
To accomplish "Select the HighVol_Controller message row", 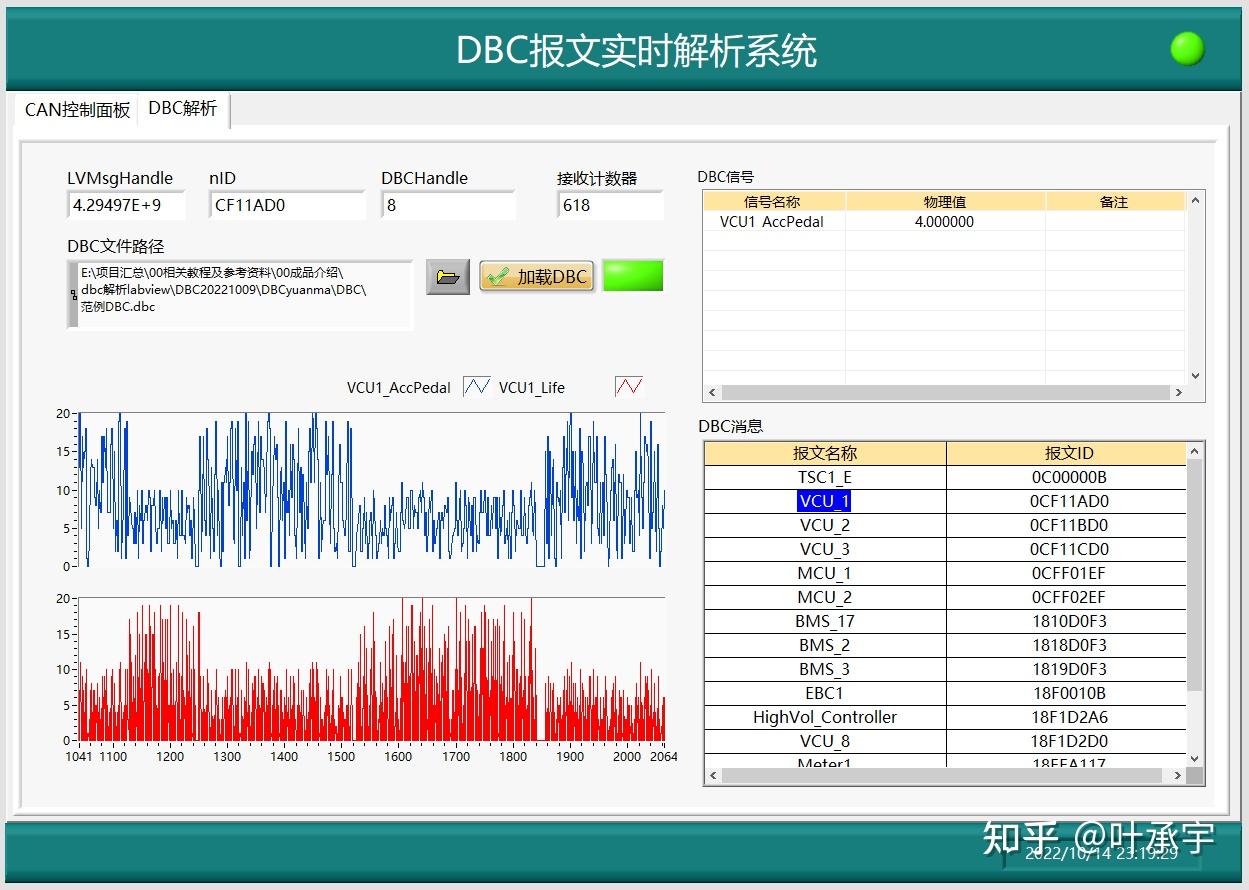I will click(824, 717).
